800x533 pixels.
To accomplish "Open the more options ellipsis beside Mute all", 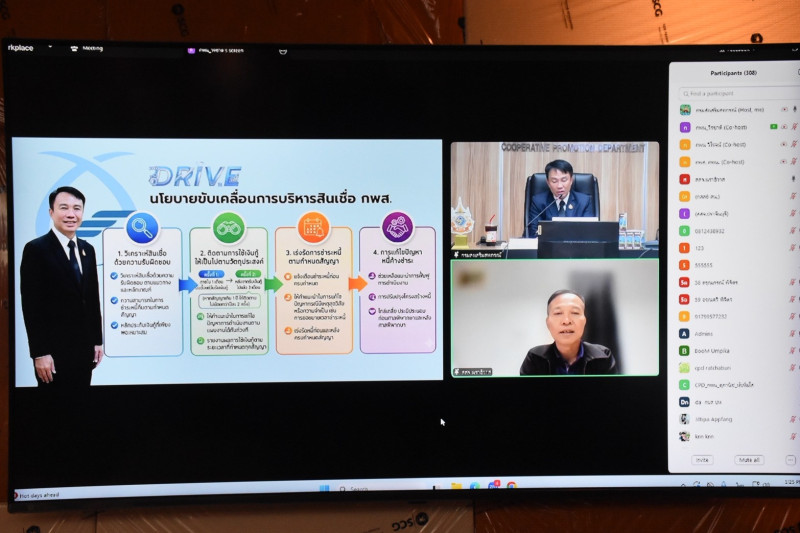I will tap(790, 460).
